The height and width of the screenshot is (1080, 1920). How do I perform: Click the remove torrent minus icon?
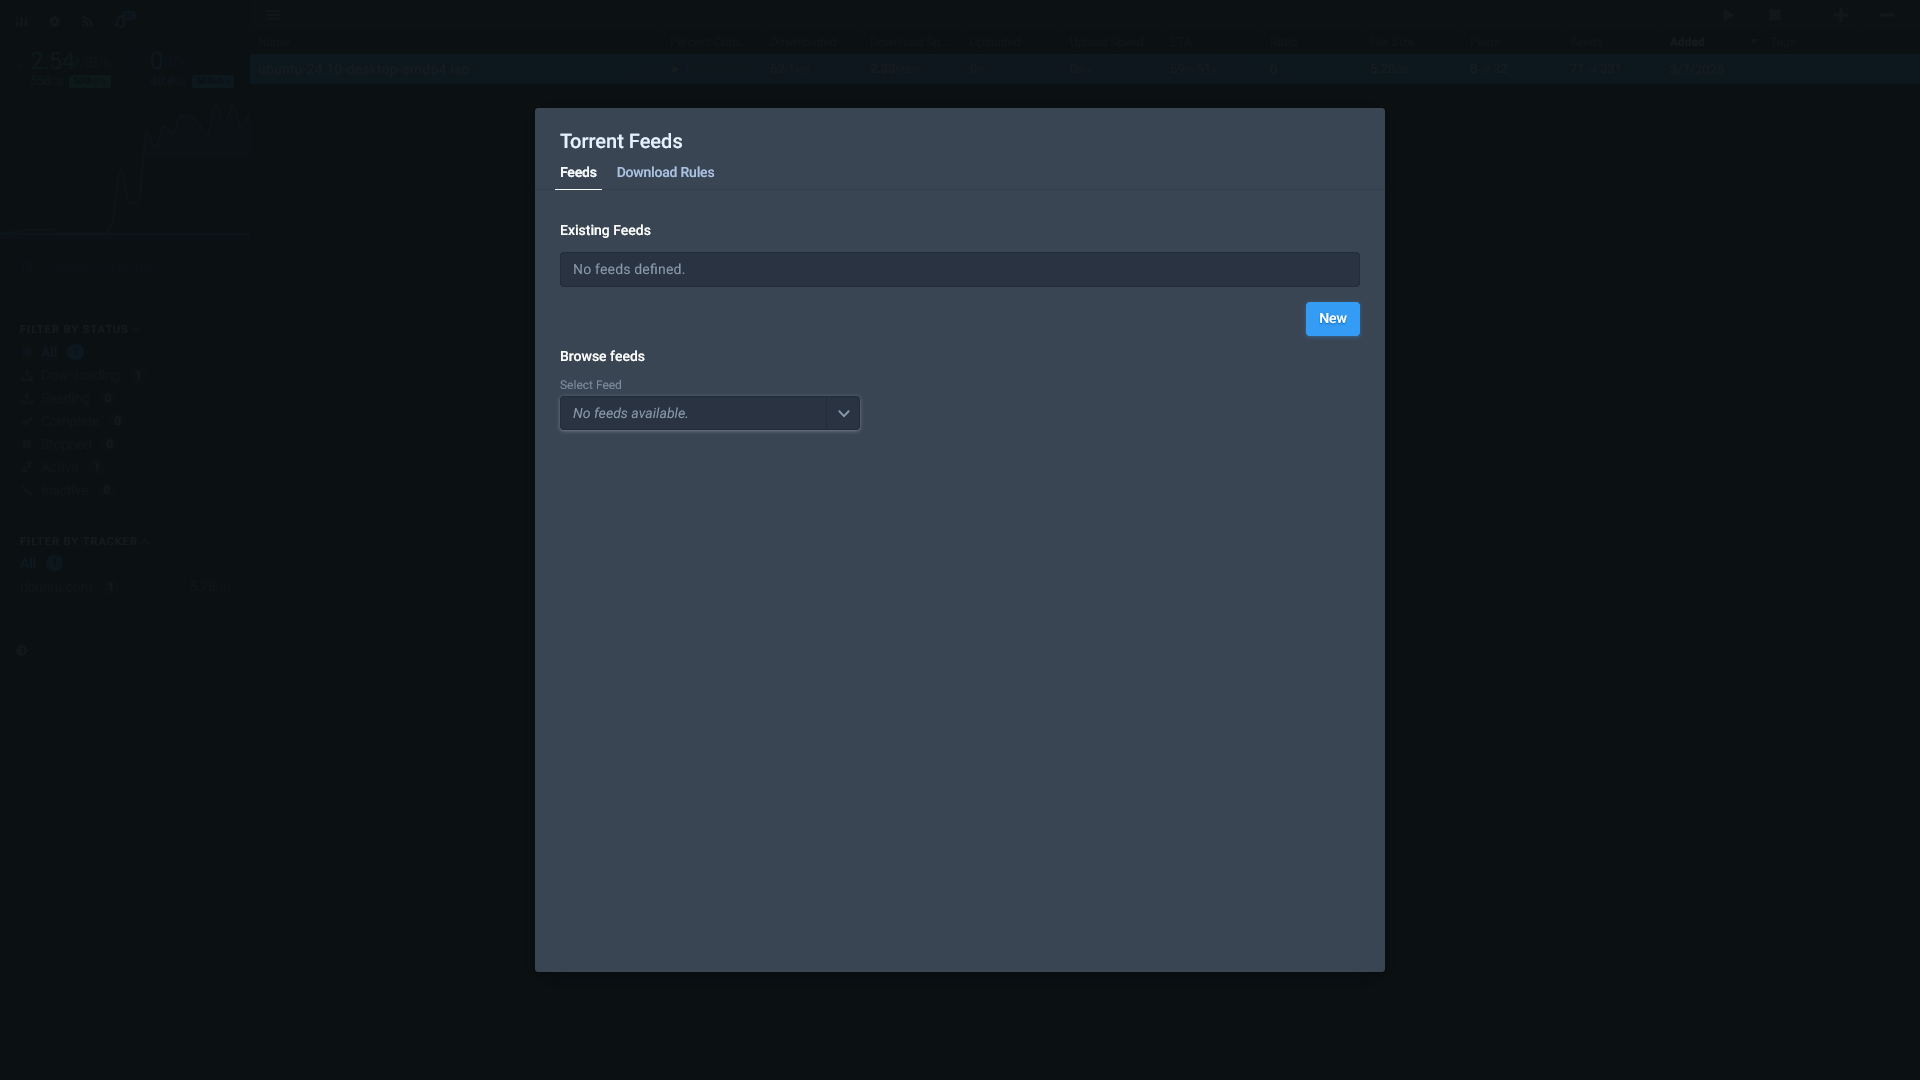[1886, 15]
